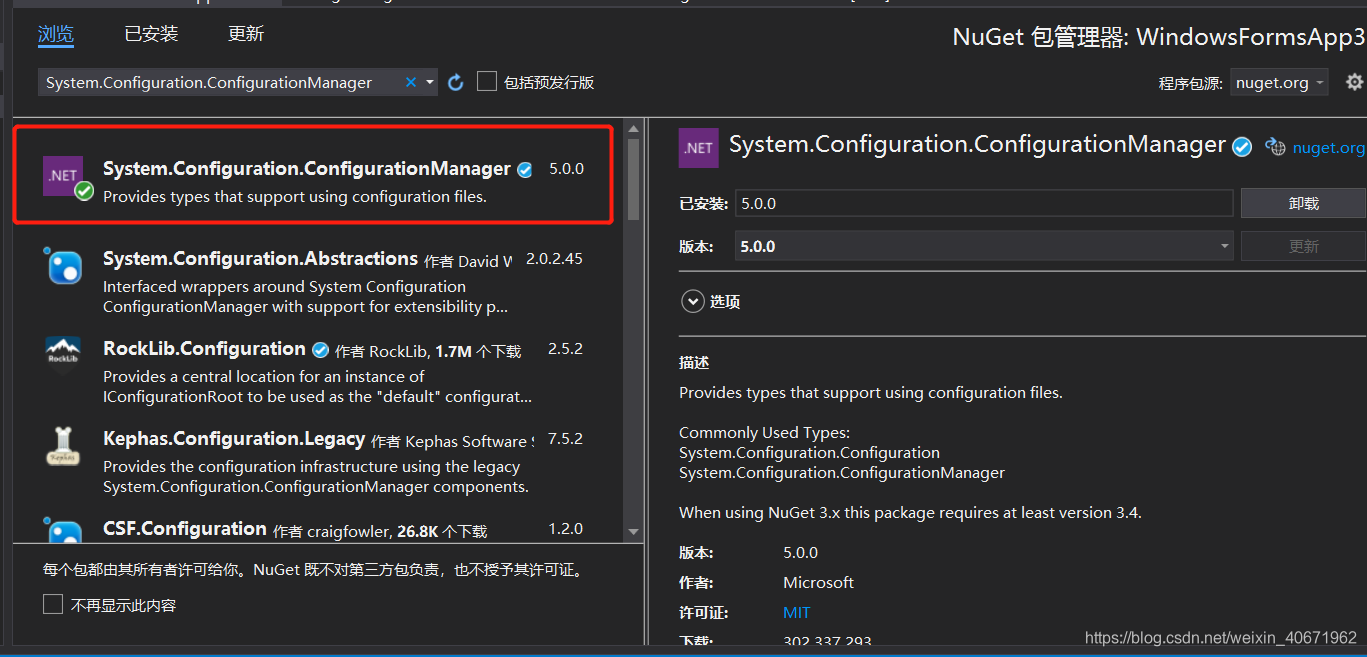Click Kephas.Configuration.Legacy package logo
Image resolution: width=1367 pixels, height=657 pixels.
coord(63,446)
